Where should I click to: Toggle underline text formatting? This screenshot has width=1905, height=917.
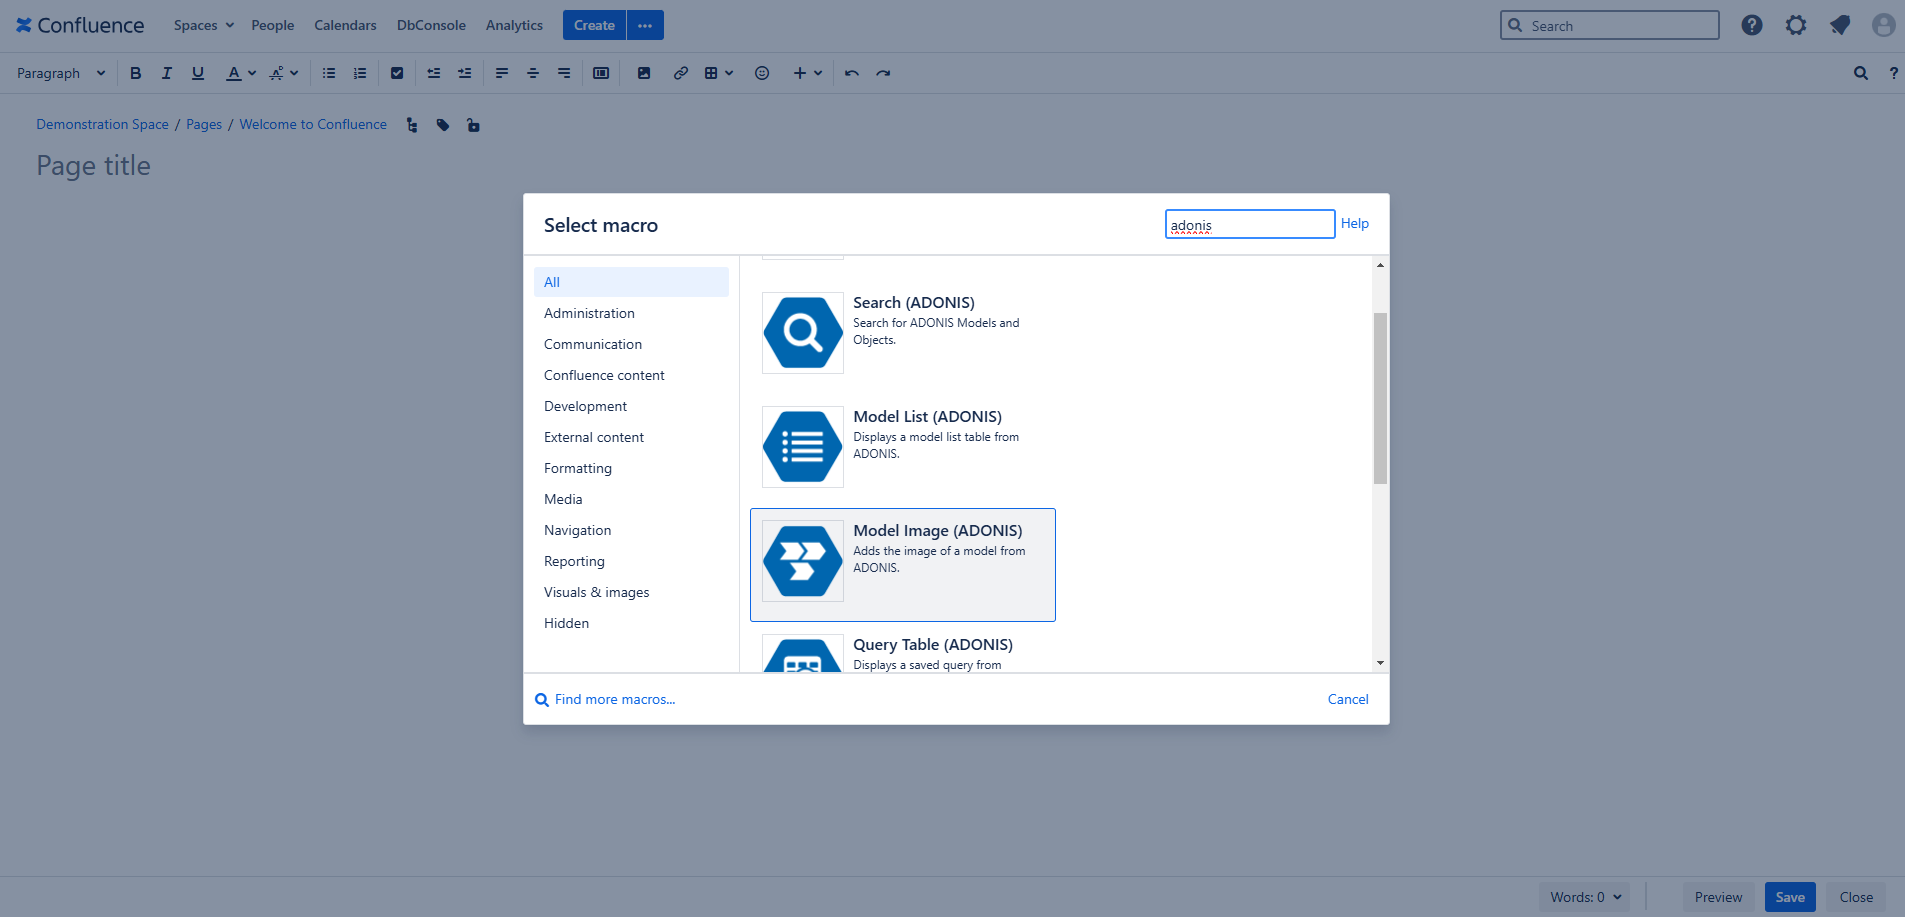tap(198, 72)
